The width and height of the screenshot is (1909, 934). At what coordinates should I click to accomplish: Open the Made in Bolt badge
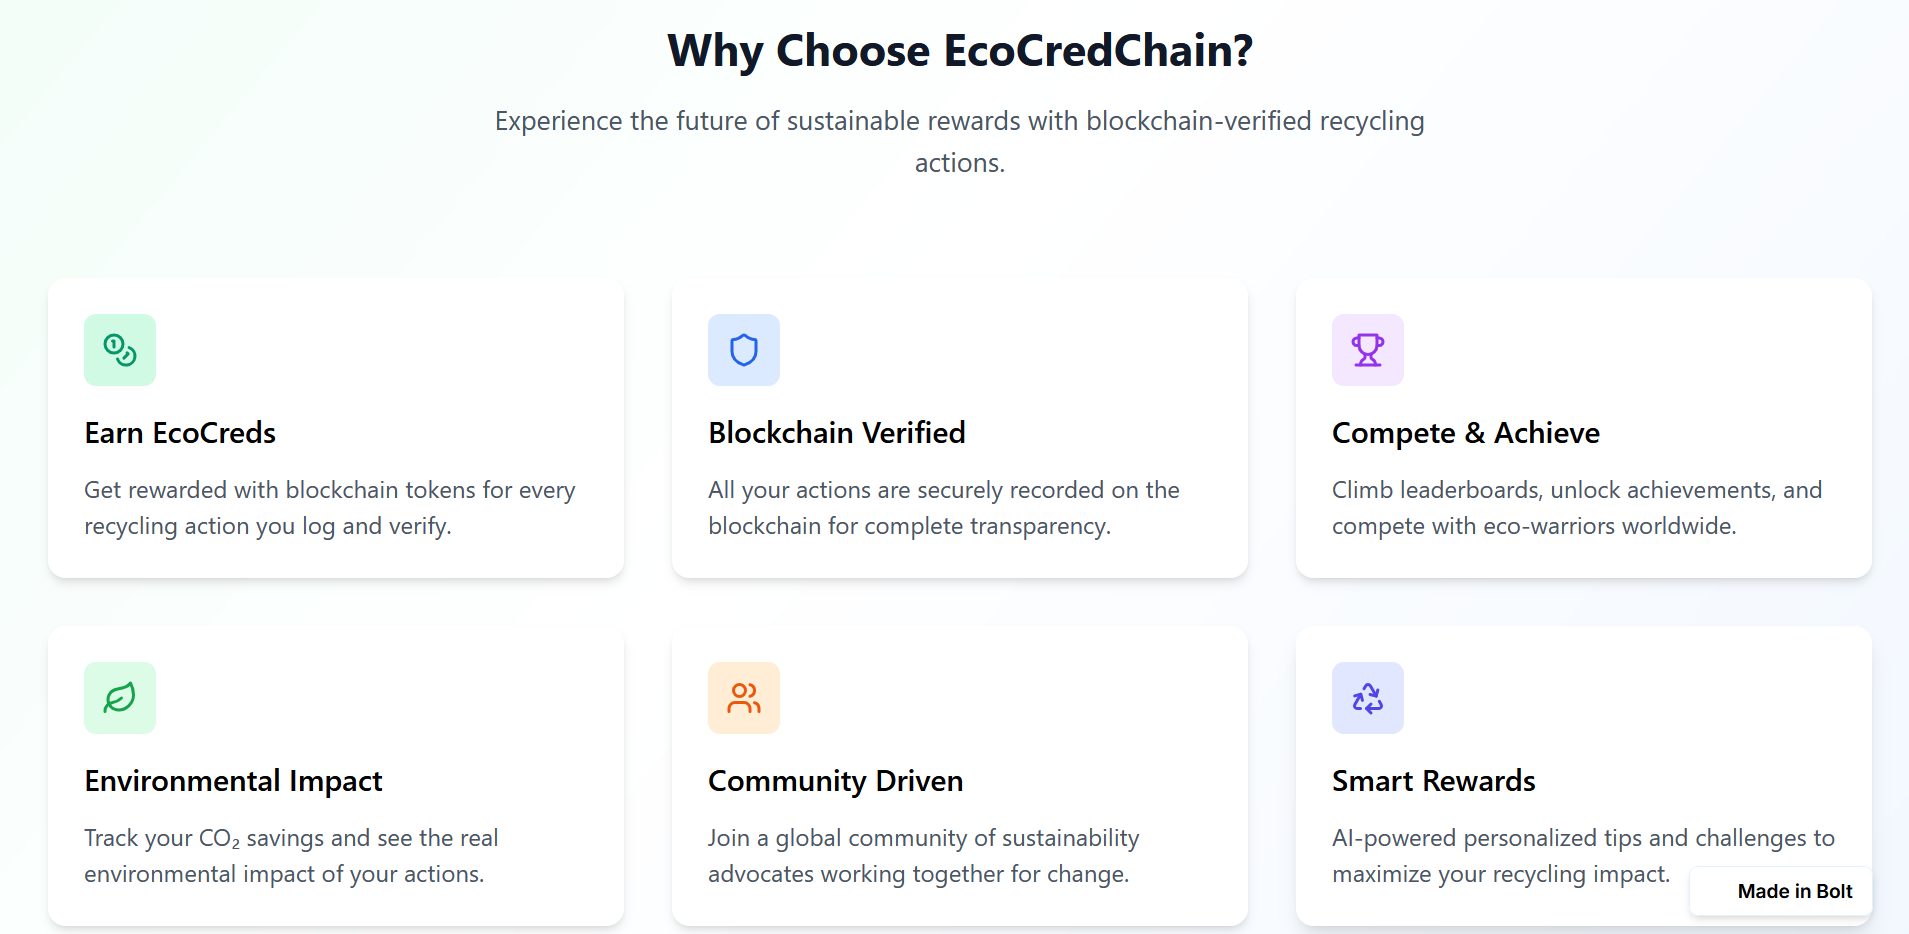1781,891
